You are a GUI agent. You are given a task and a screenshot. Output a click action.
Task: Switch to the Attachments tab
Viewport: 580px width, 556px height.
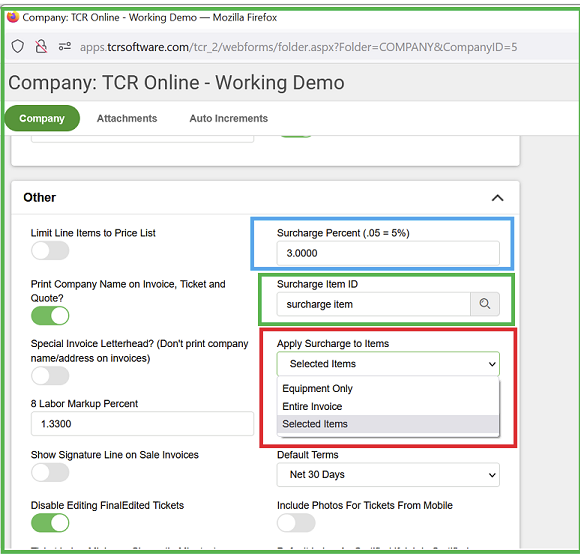pyautogui.click(x=127, y=118)
